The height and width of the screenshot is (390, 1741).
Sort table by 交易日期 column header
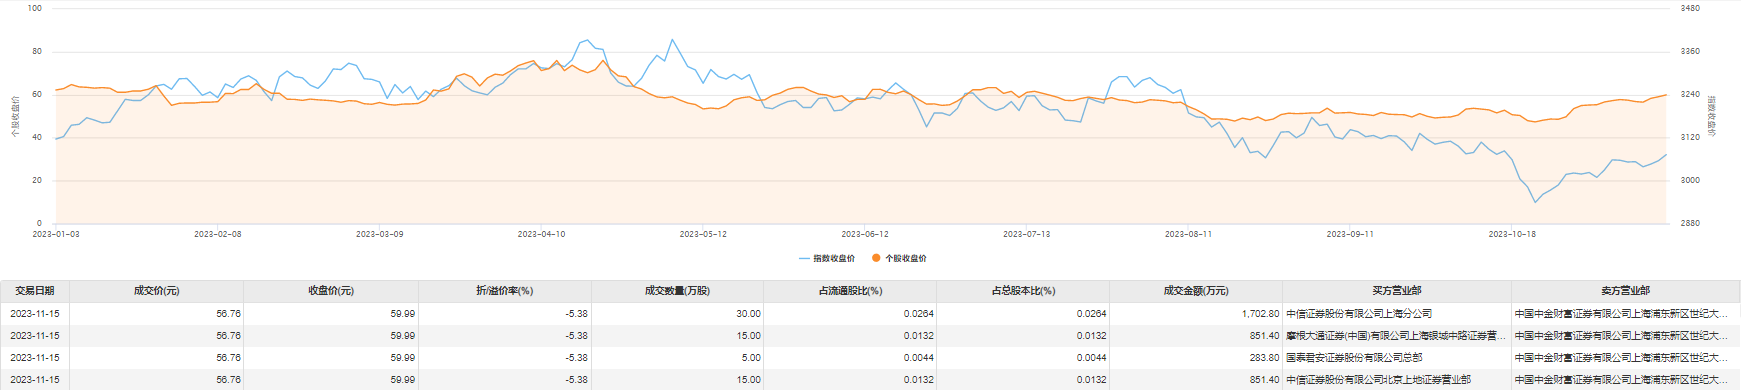pos(35,291)
